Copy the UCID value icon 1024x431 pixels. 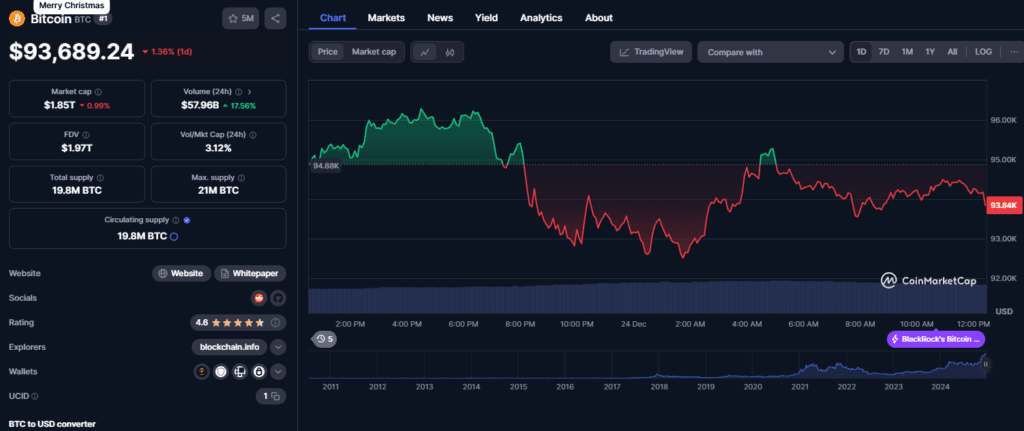[x=275, y=396]
